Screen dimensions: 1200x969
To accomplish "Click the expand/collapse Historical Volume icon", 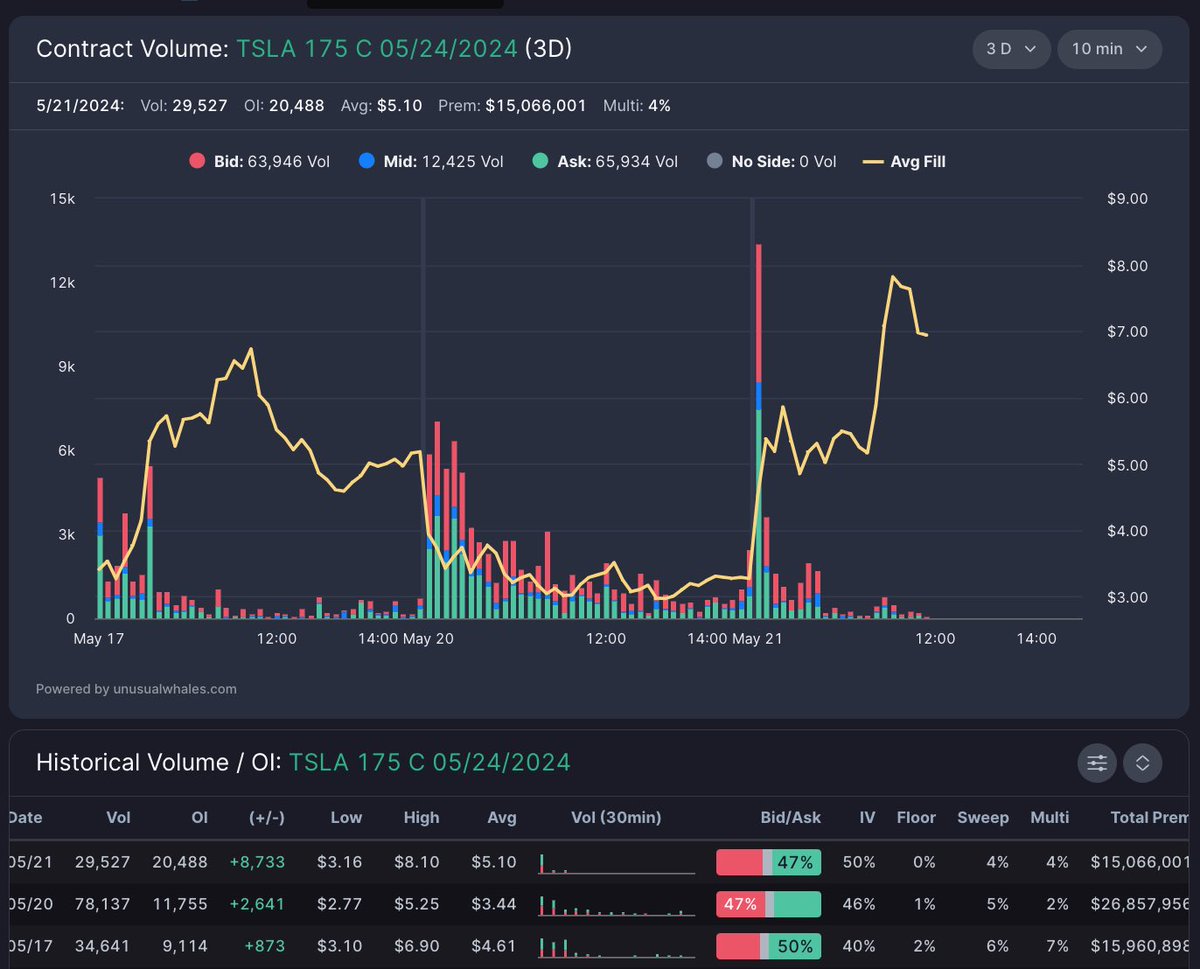I will tap(1143, 763).
